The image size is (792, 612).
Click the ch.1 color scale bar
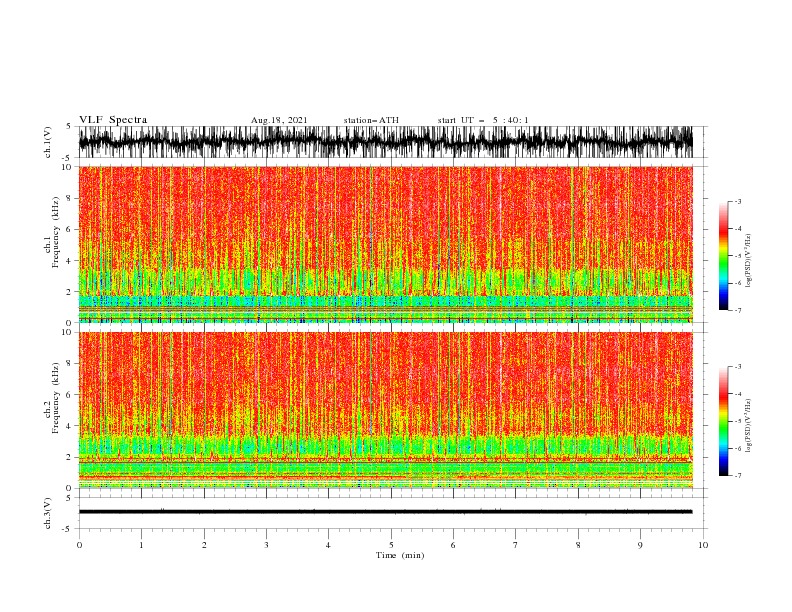723,256
